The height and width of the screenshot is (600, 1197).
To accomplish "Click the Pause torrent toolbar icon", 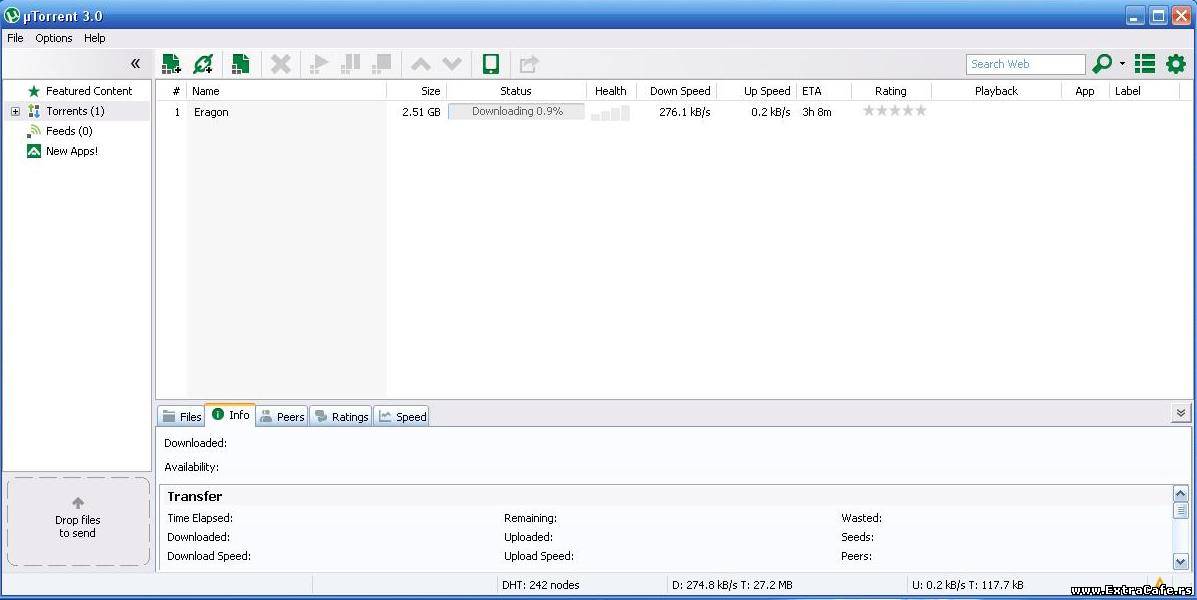I will pyautogui.click(x=350, y=64).
